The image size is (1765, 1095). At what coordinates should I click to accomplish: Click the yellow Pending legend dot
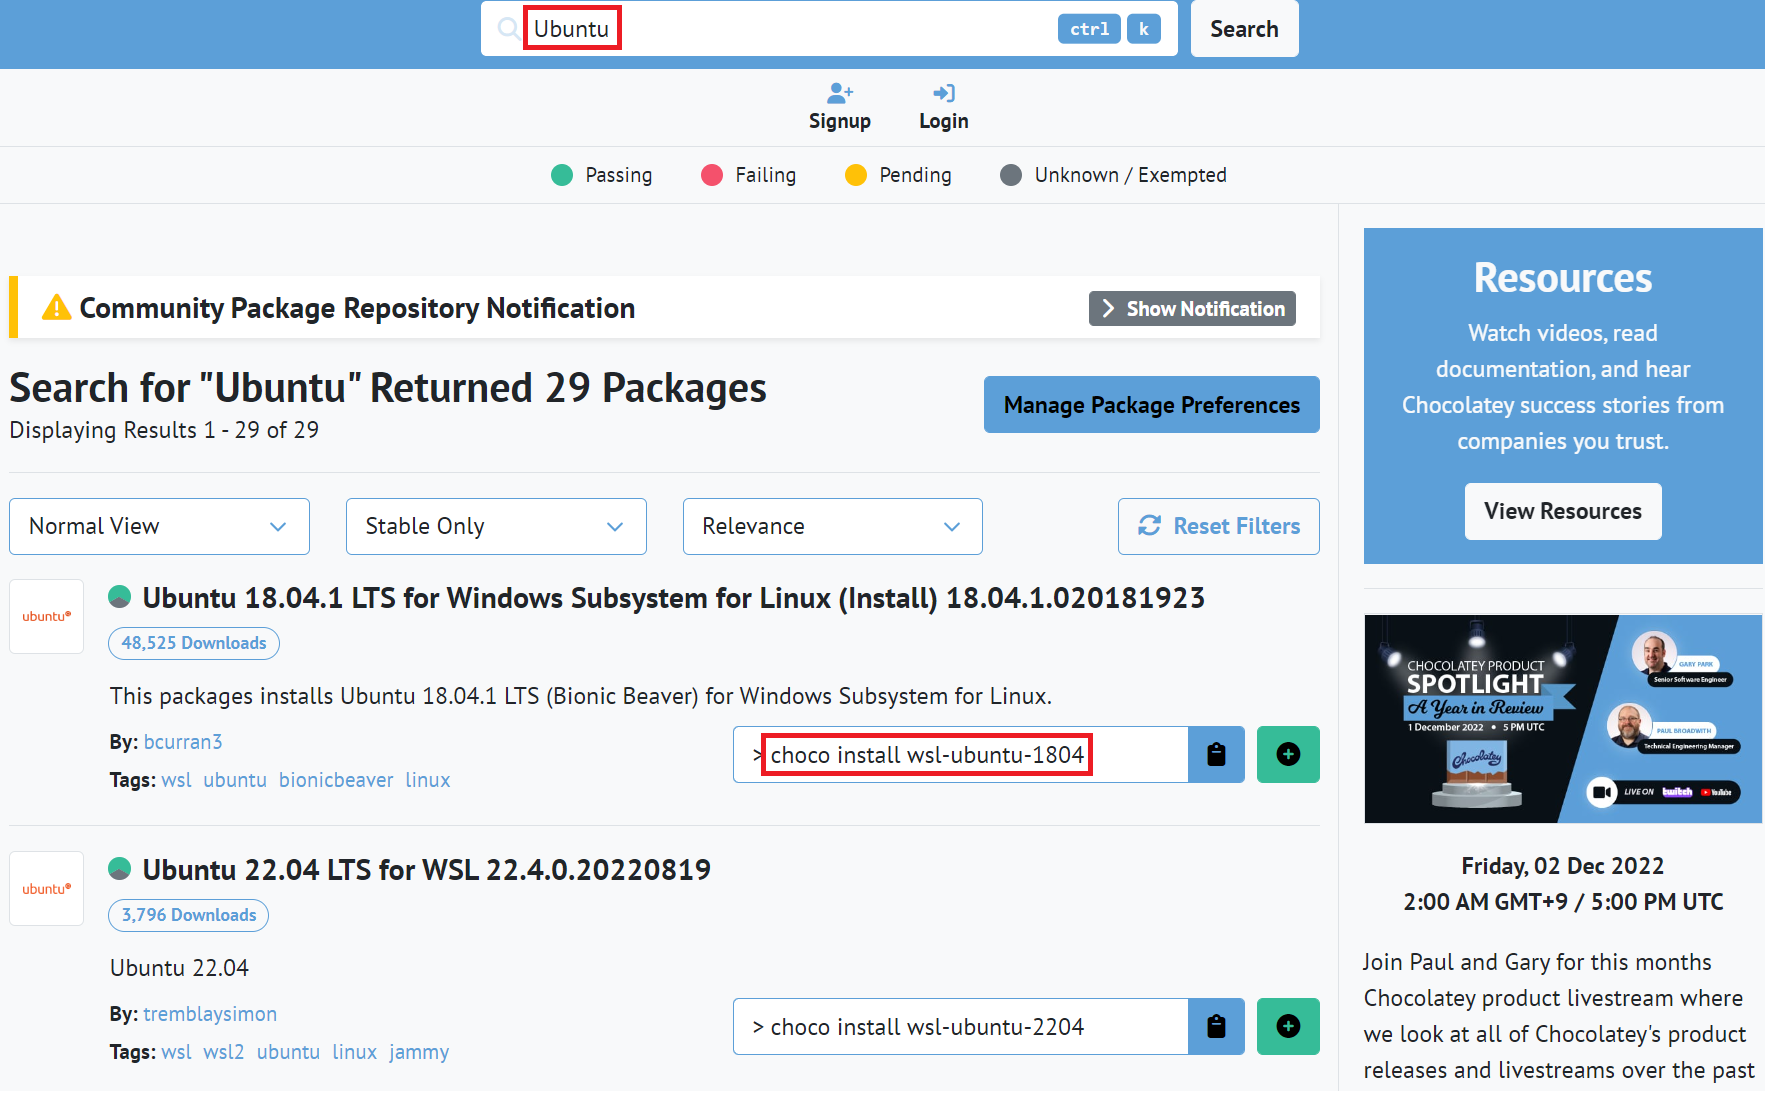856,175
